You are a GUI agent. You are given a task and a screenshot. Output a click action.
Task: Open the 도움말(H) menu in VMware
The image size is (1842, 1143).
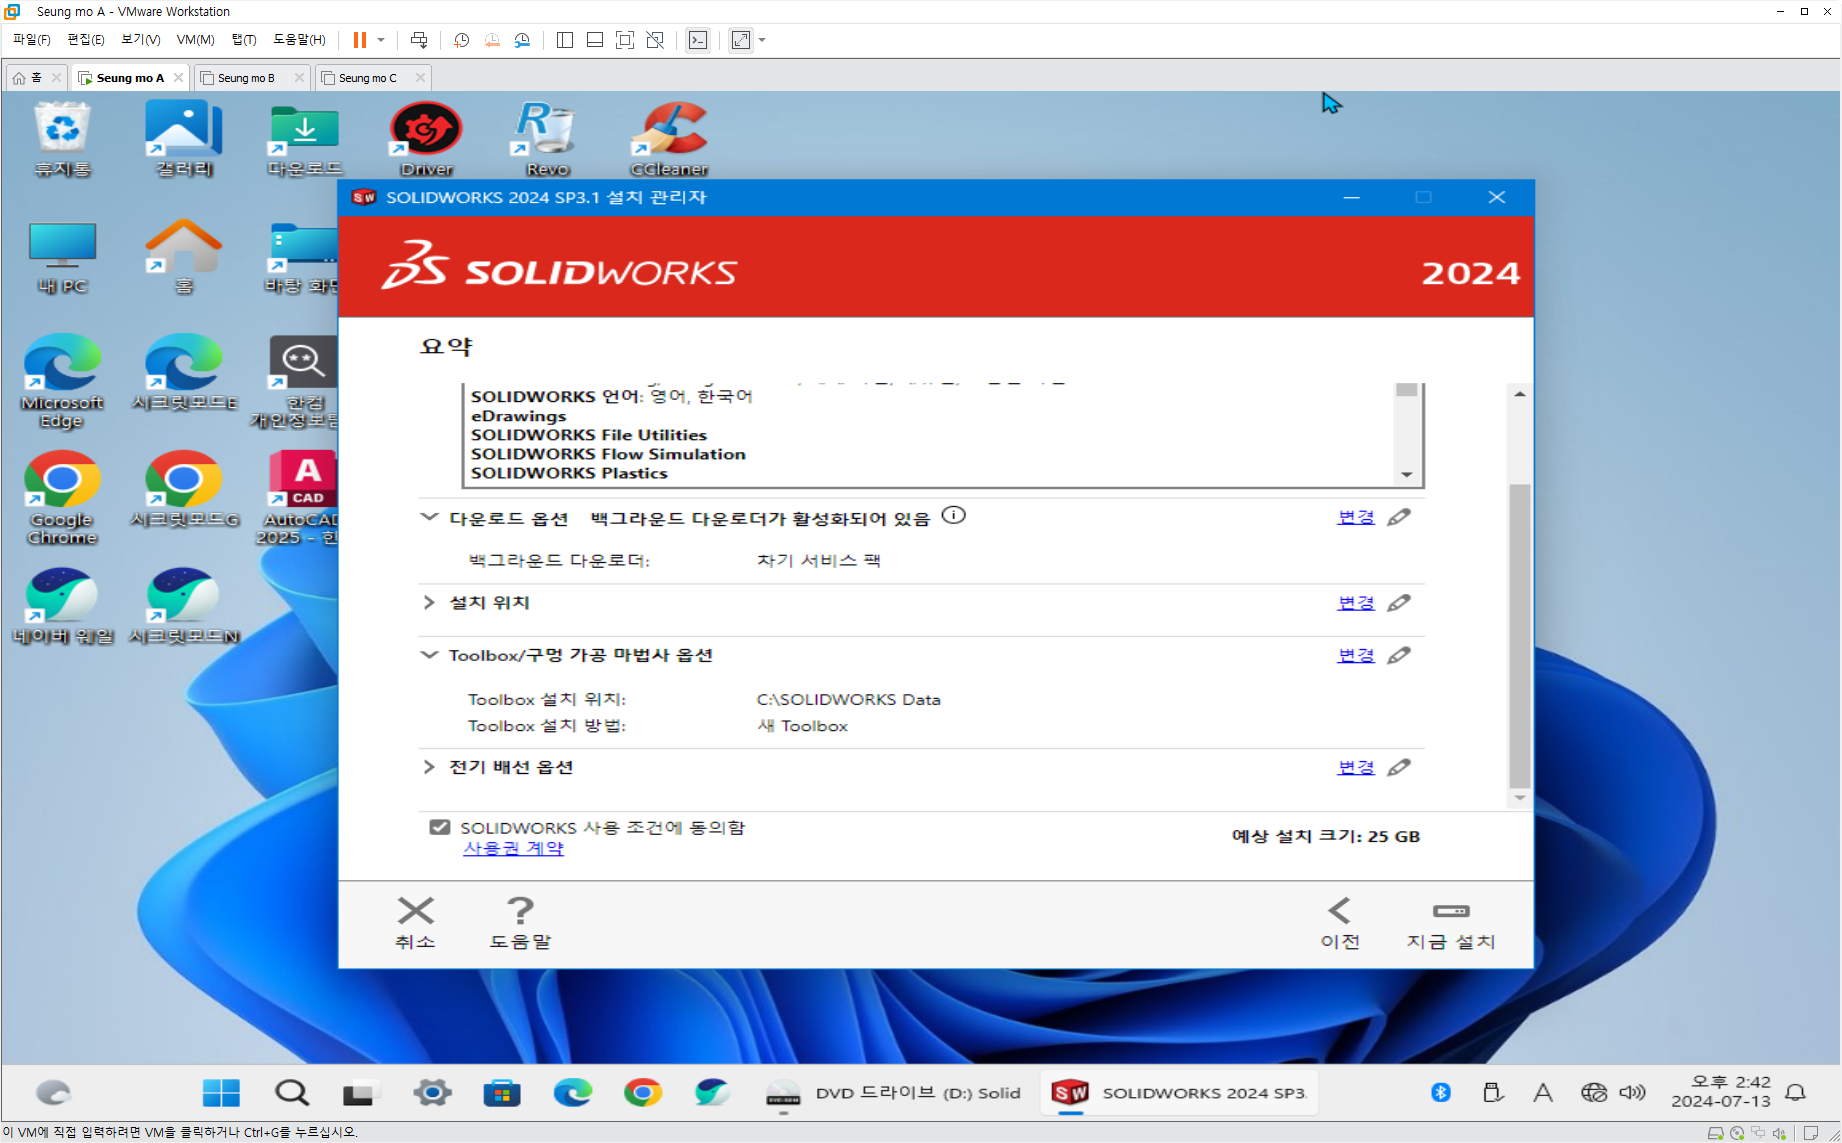[x=299, y=40]
